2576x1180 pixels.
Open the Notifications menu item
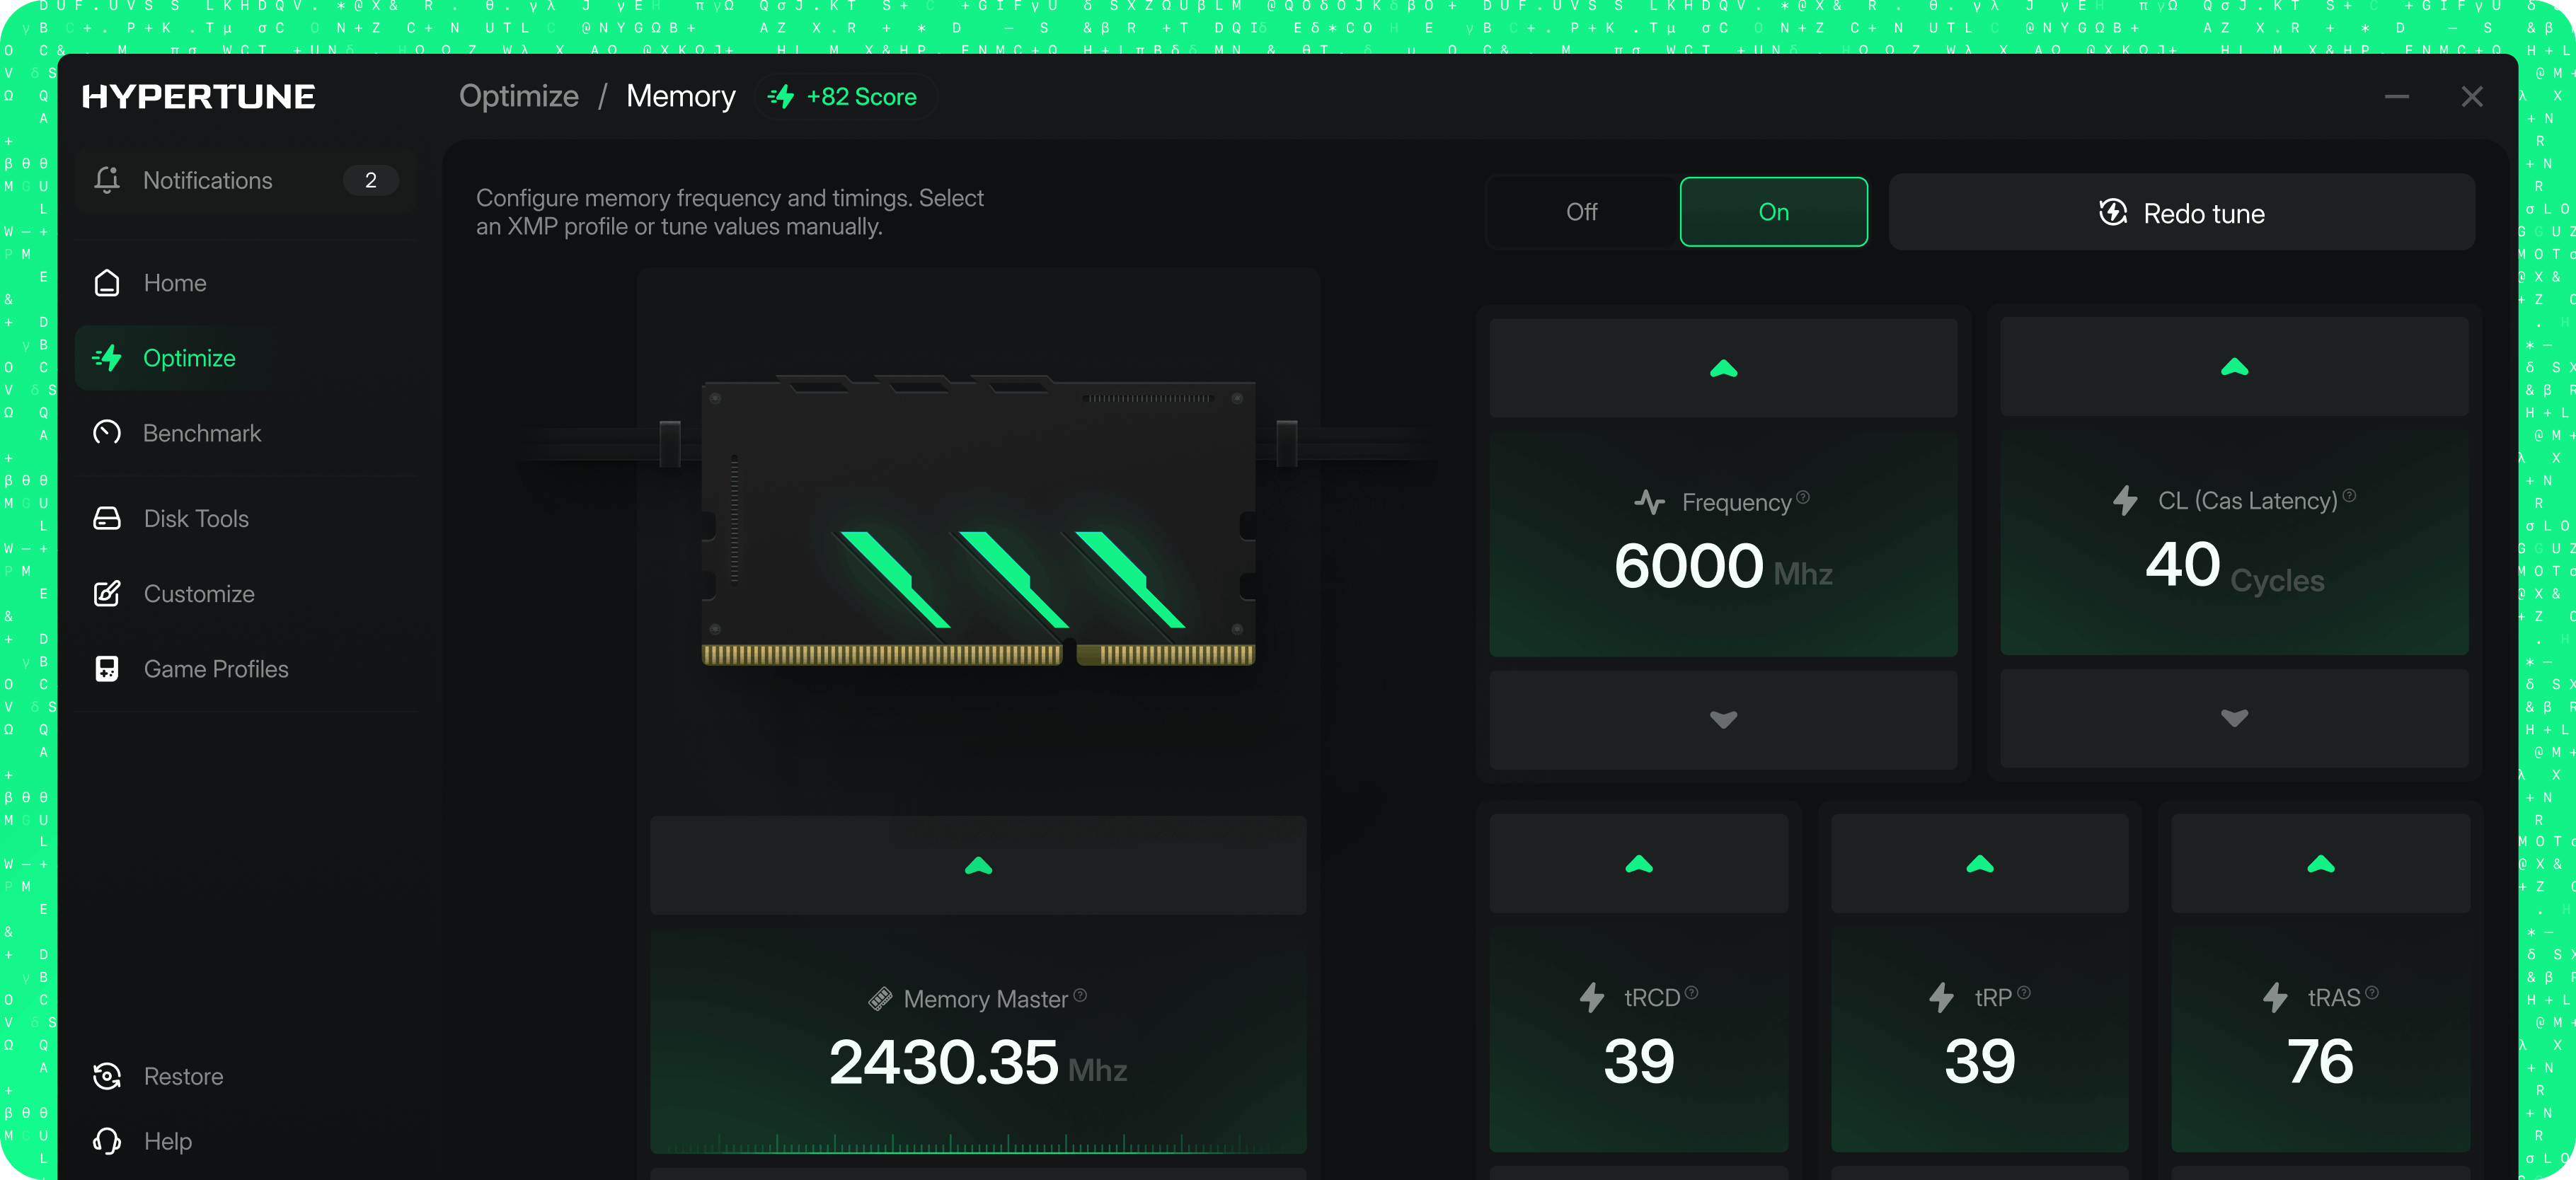(x=245, y=180)
